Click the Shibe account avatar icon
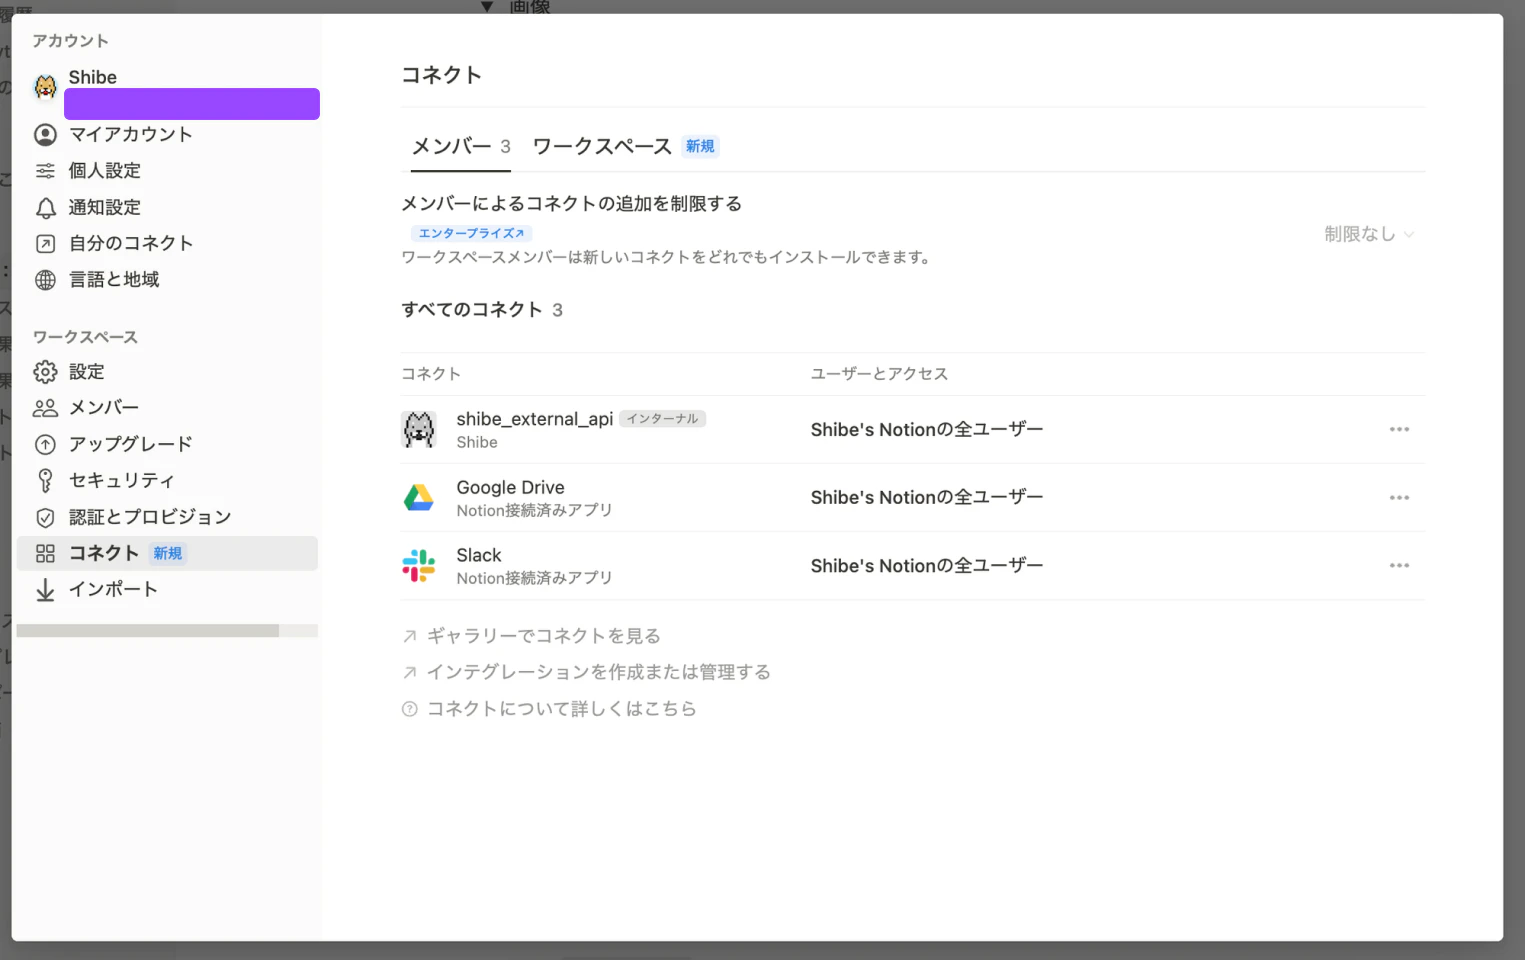Screen dimensions: 1526x960 45,87
